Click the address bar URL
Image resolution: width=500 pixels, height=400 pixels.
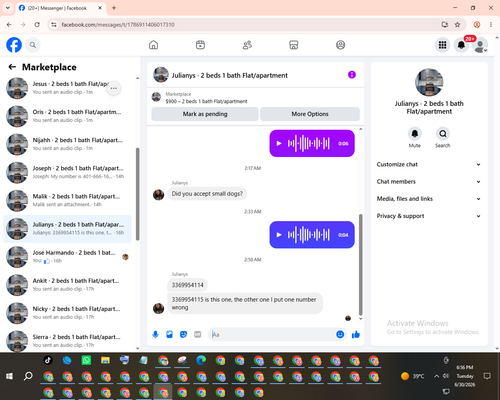118,25
